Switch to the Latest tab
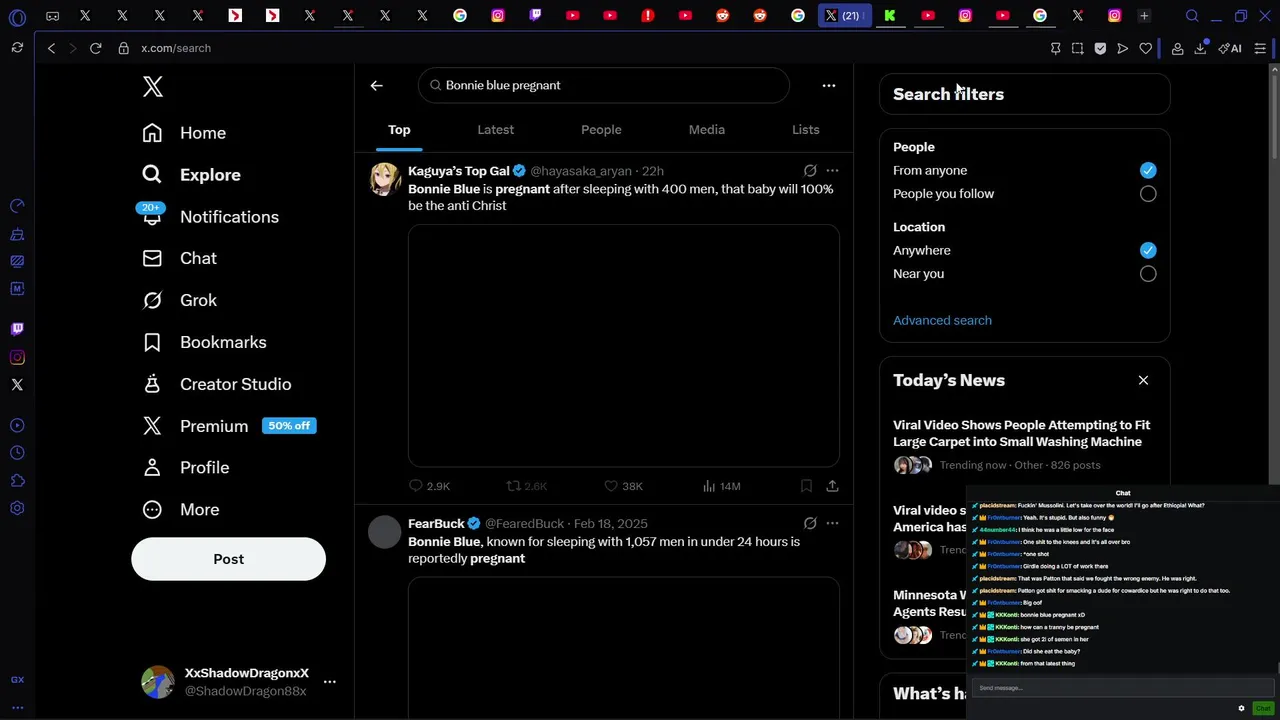 pos(495,130)
